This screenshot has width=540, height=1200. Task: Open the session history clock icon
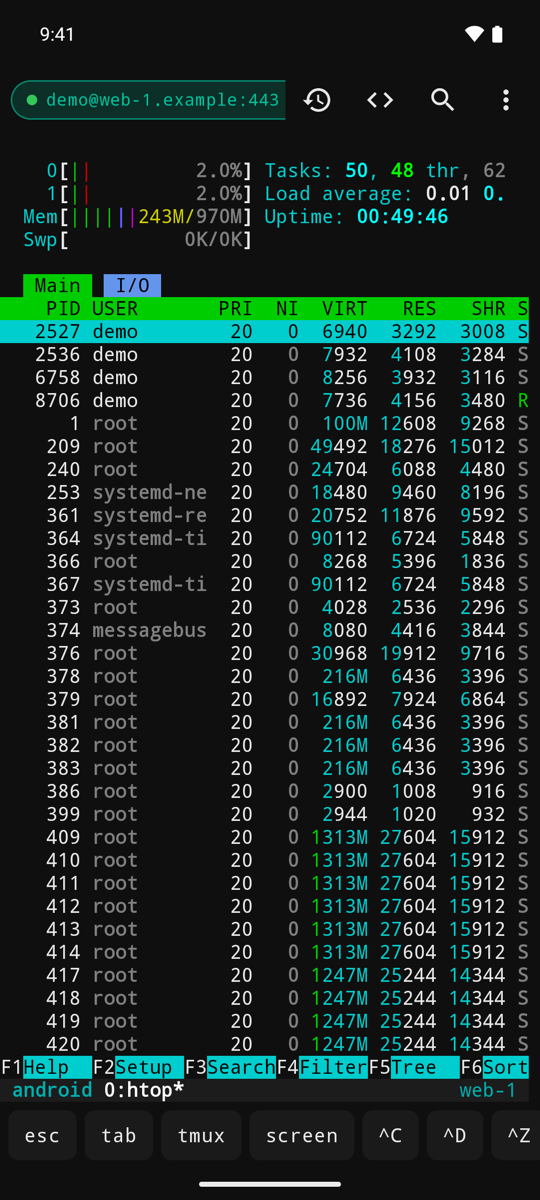317,100
